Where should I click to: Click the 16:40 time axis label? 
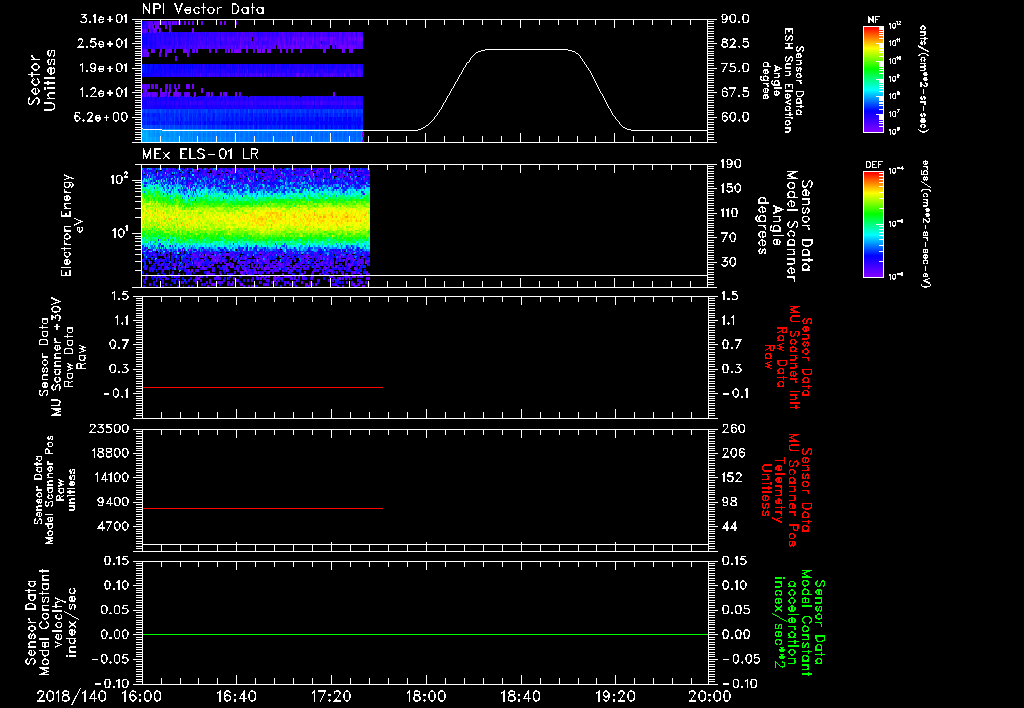tap(236, 696)
